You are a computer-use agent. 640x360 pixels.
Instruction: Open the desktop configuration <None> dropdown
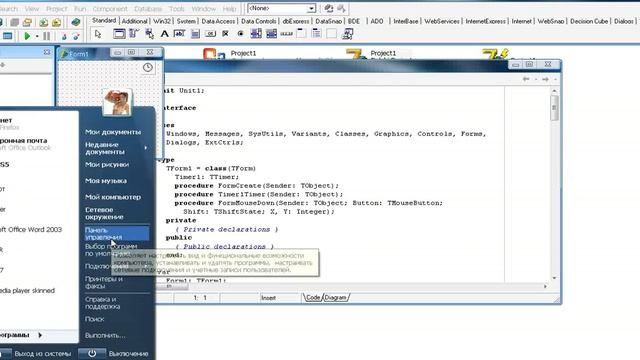(311, 9)
